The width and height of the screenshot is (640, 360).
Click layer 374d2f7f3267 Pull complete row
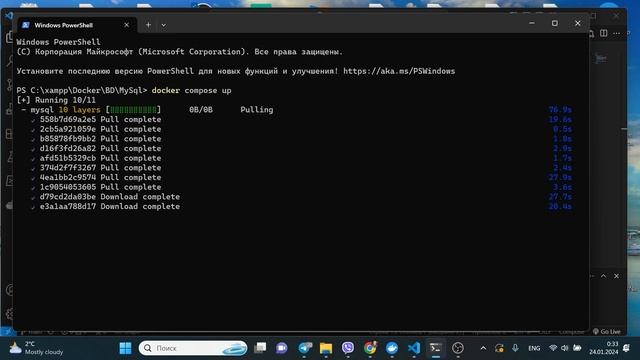pyautogui.click(x=96, y=168)
